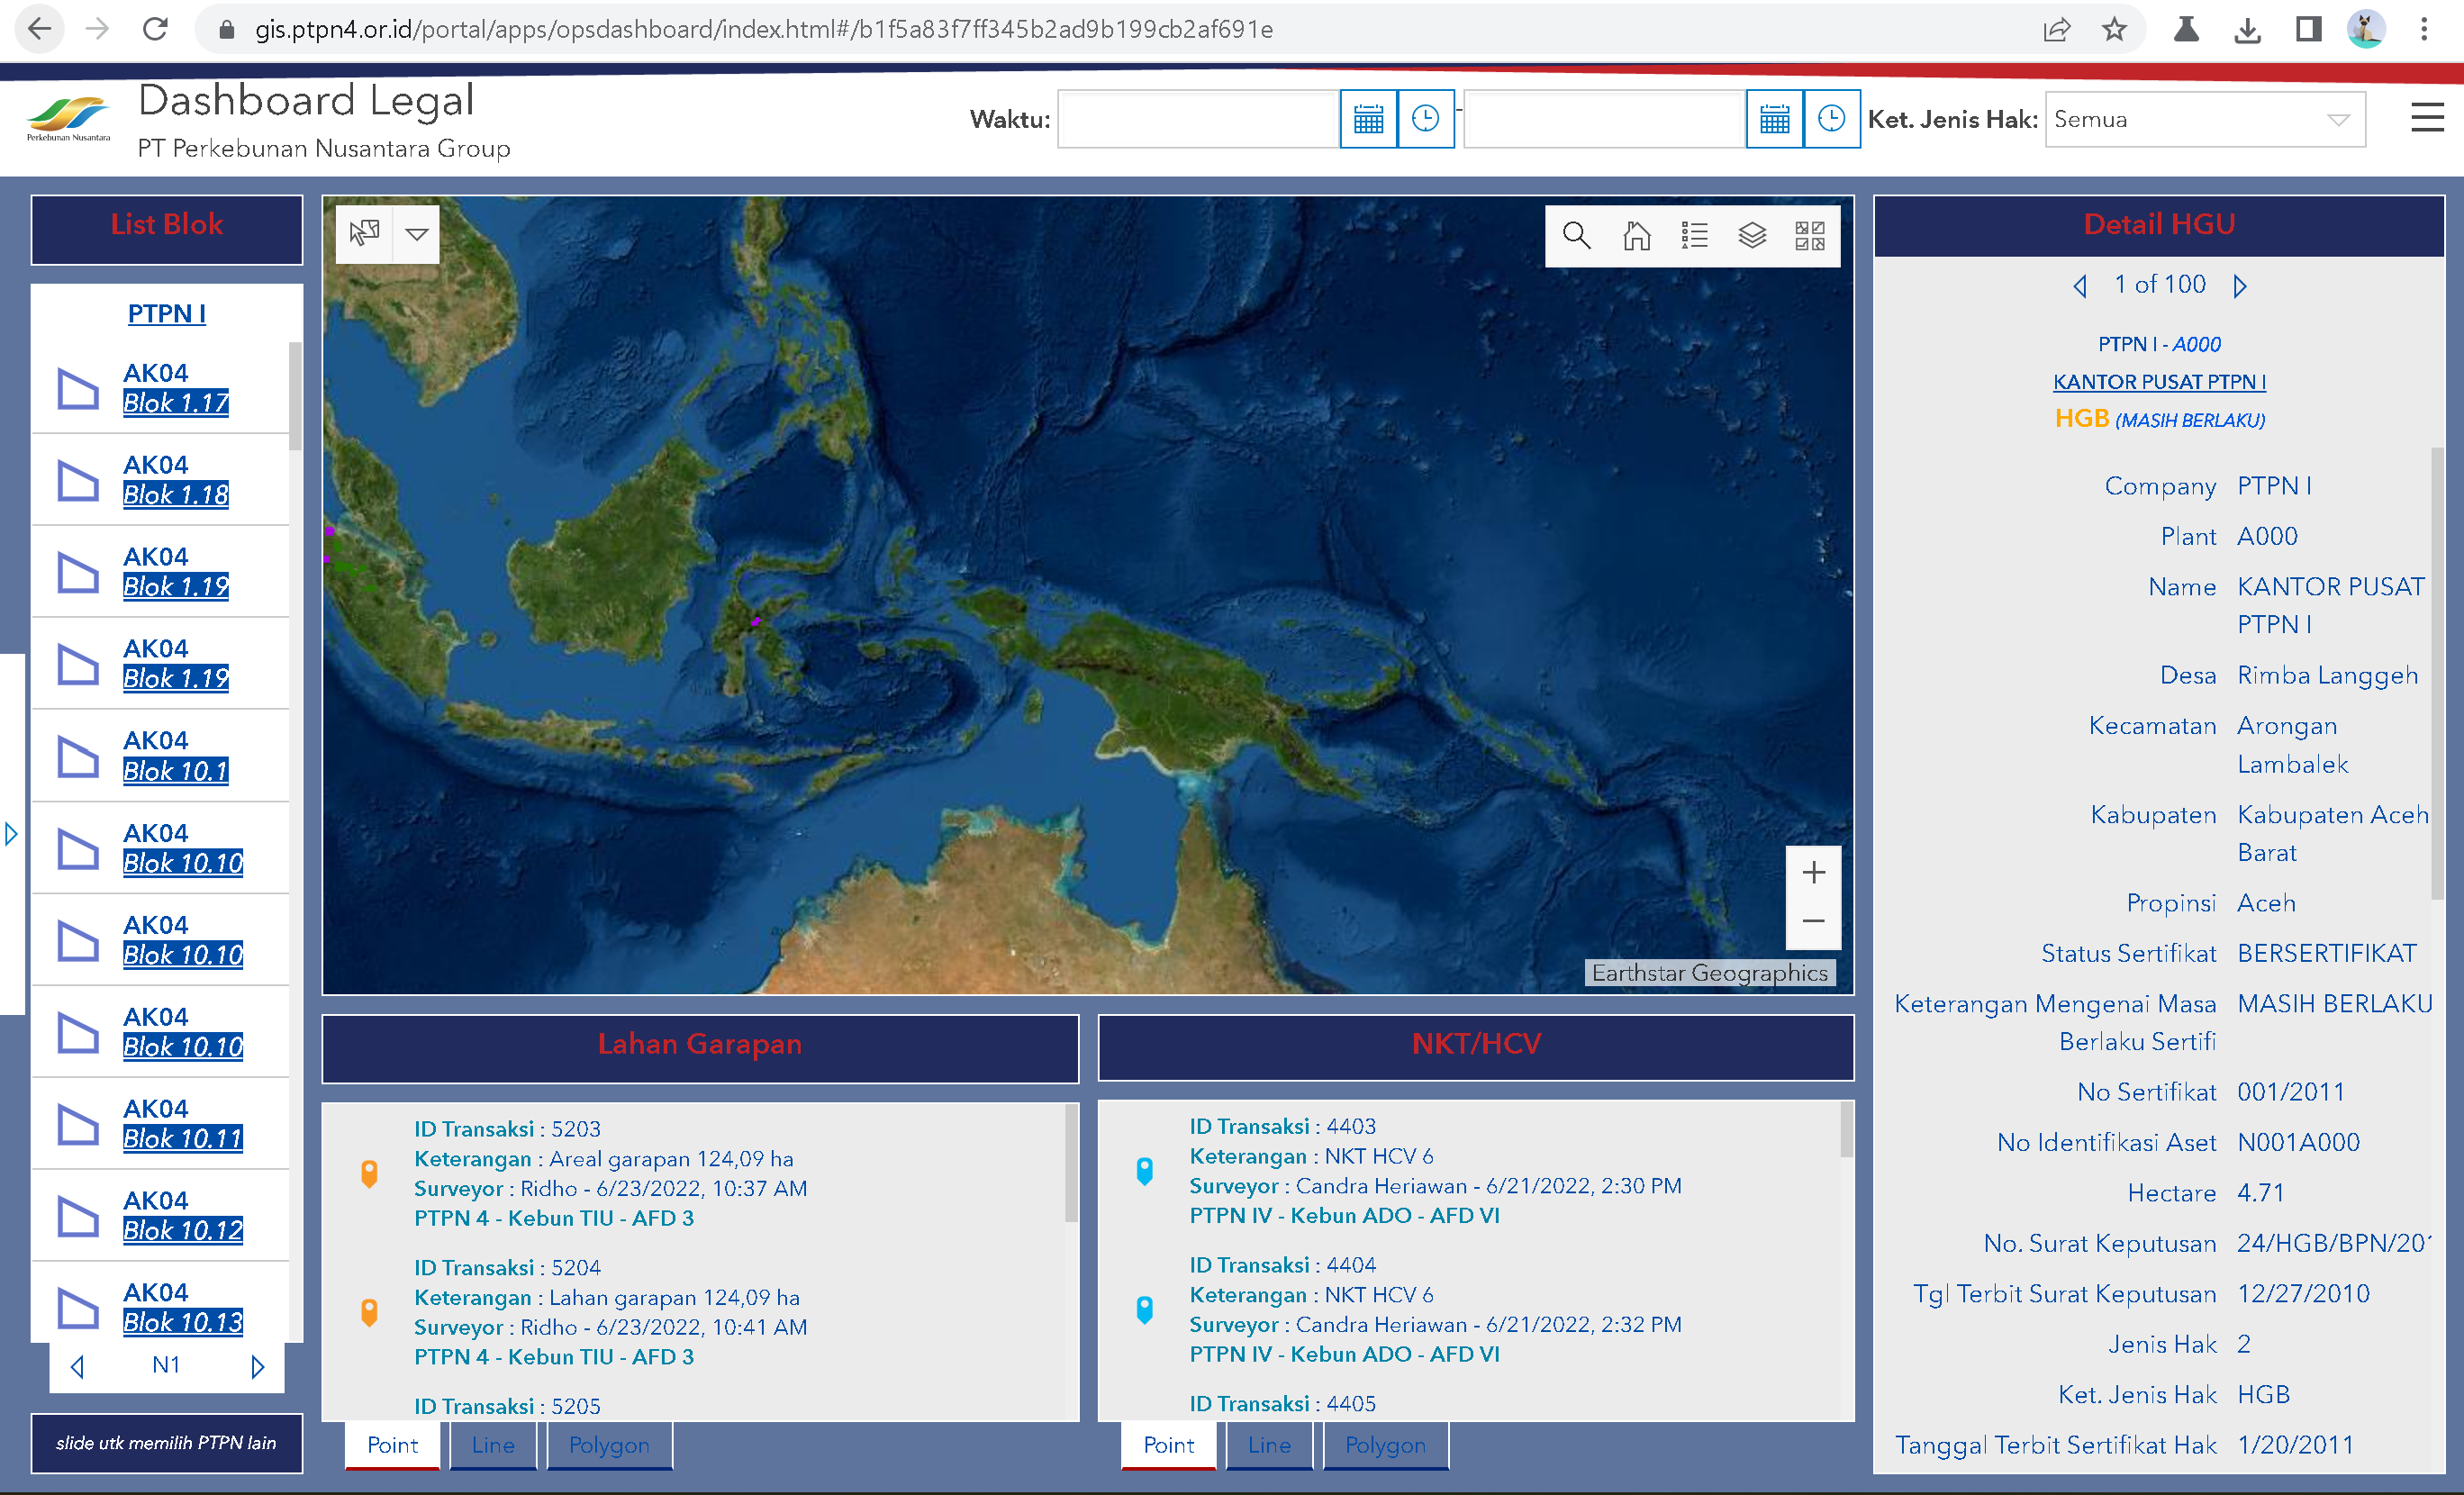Go to next Detail HGU record
Image resolution: width=2464 pixels, height=1495 pixels.
coord(2240,286)
